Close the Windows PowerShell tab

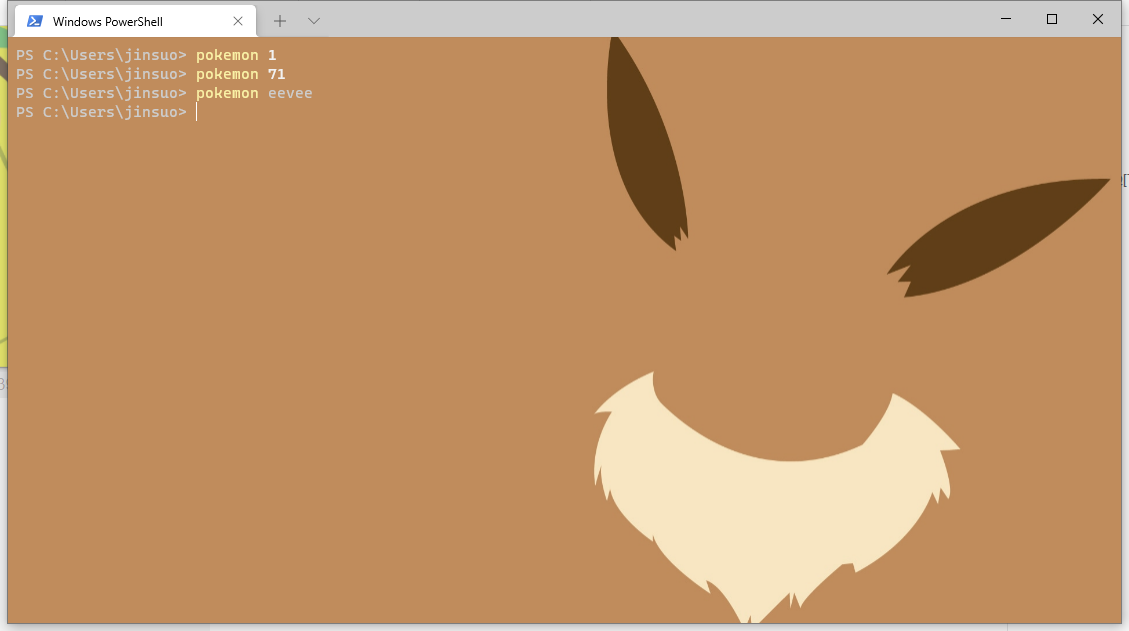pyautogui.click(x=238, y=21)
